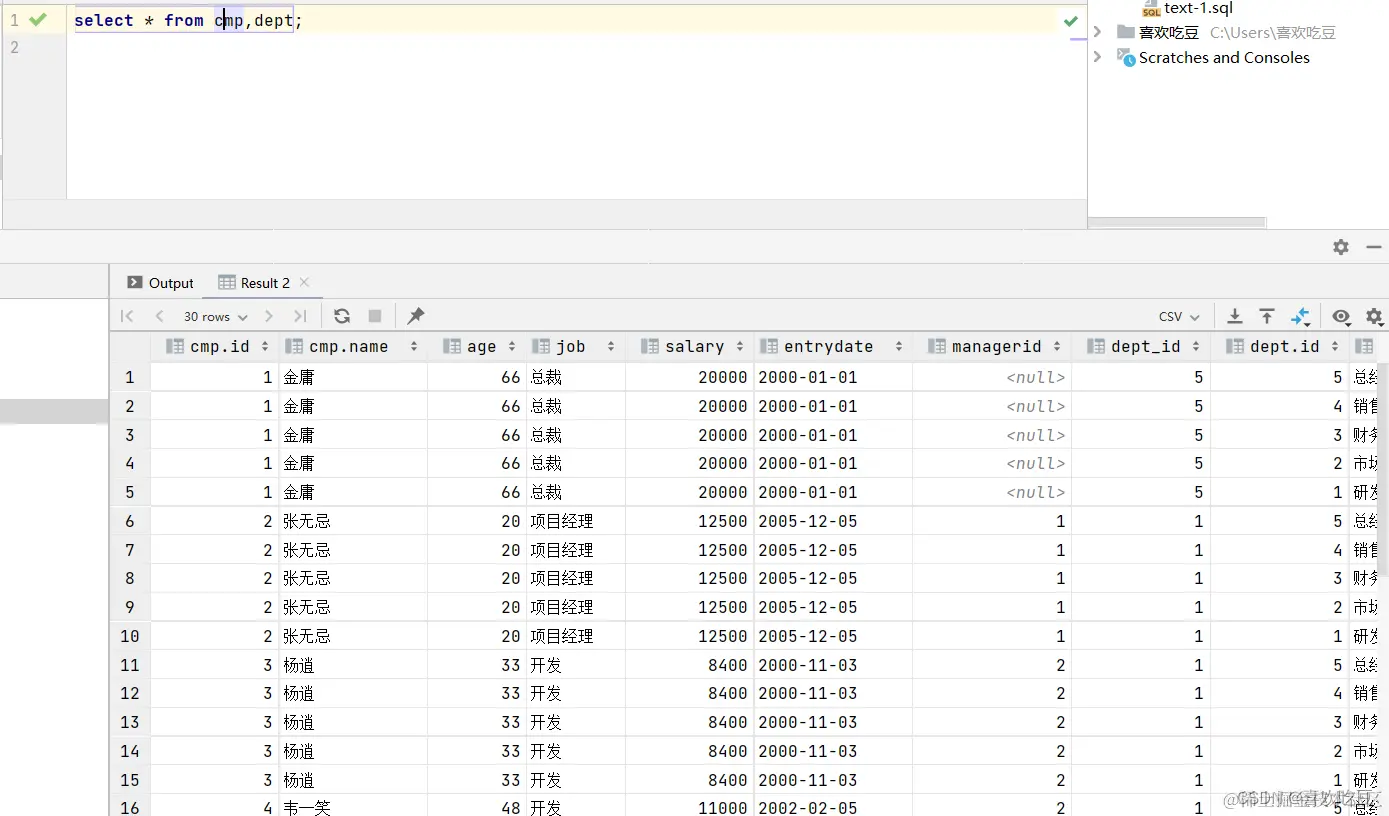Image resolution: width=1389 pixels, height=816 pixels.
Task: Expand the 喜欢吃豆 folder arrow
Action: coord(1098,32)
